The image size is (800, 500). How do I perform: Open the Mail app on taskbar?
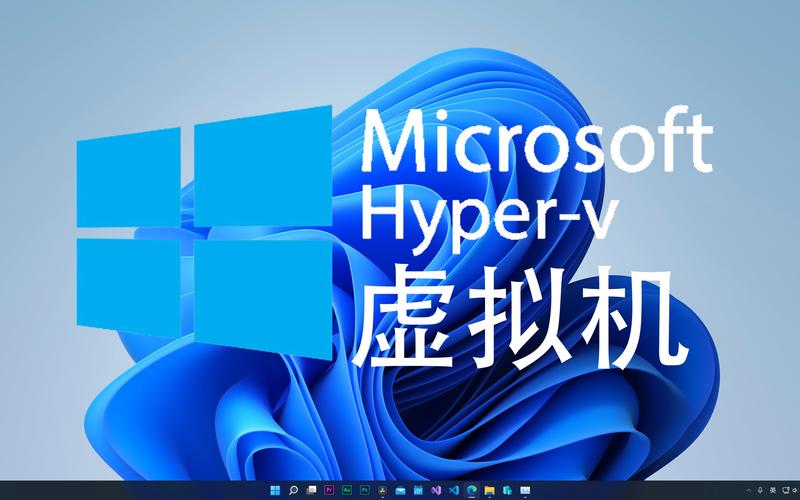401,490
